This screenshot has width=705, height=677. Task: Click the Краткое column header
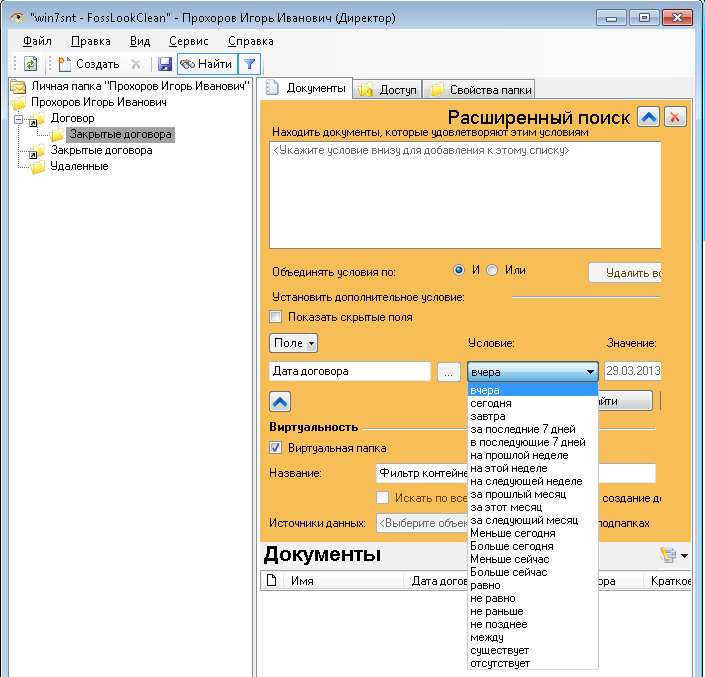click(667, 581)
